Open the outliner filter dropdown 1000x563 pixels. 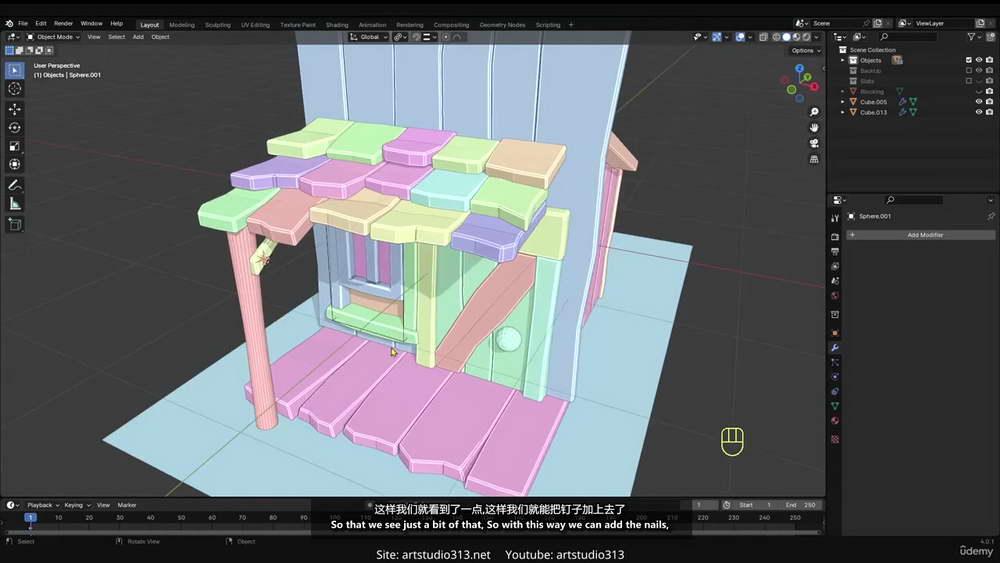(974, 37)
